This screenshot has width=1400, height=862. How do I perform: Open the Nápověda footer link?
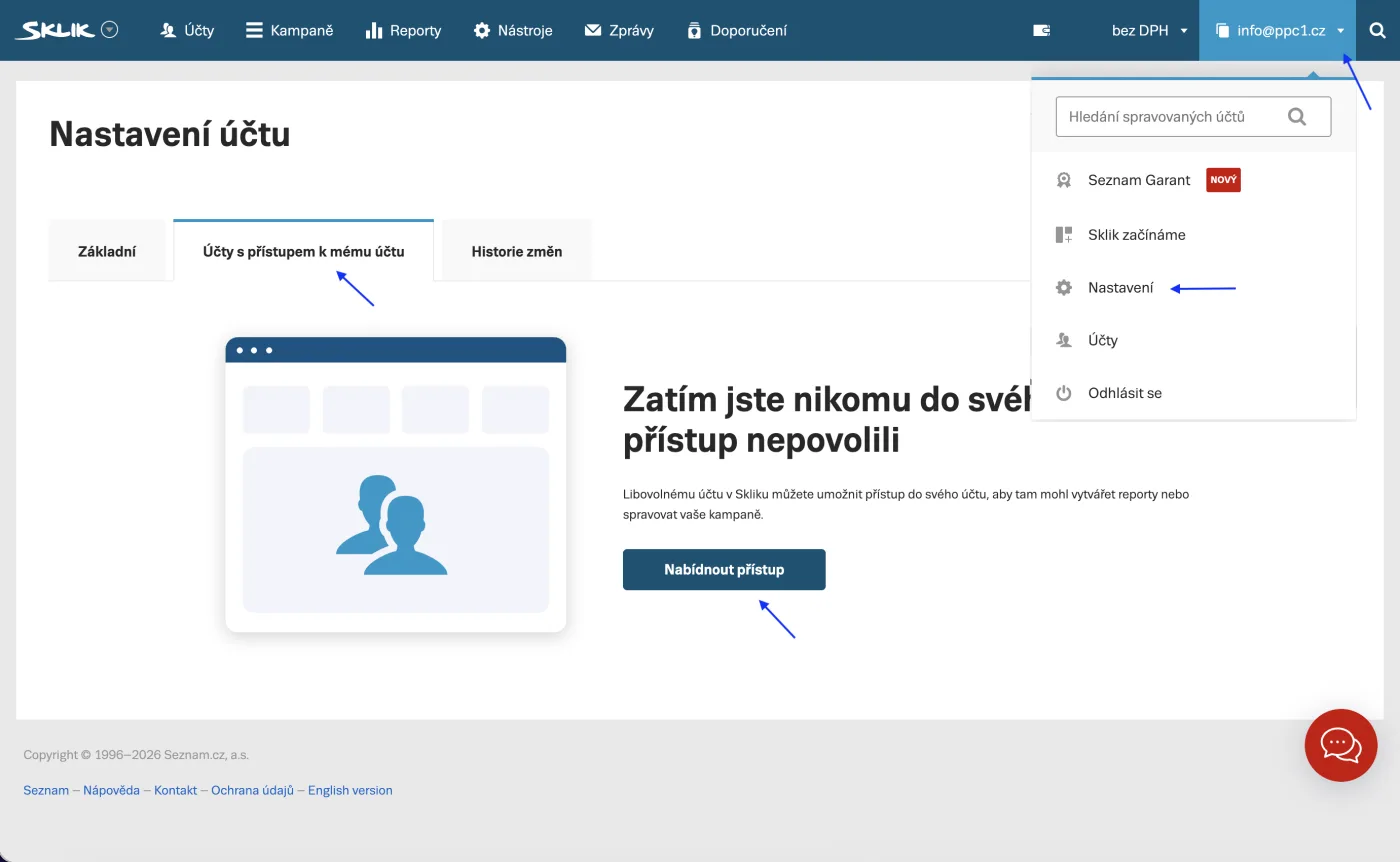pos(111,790)
